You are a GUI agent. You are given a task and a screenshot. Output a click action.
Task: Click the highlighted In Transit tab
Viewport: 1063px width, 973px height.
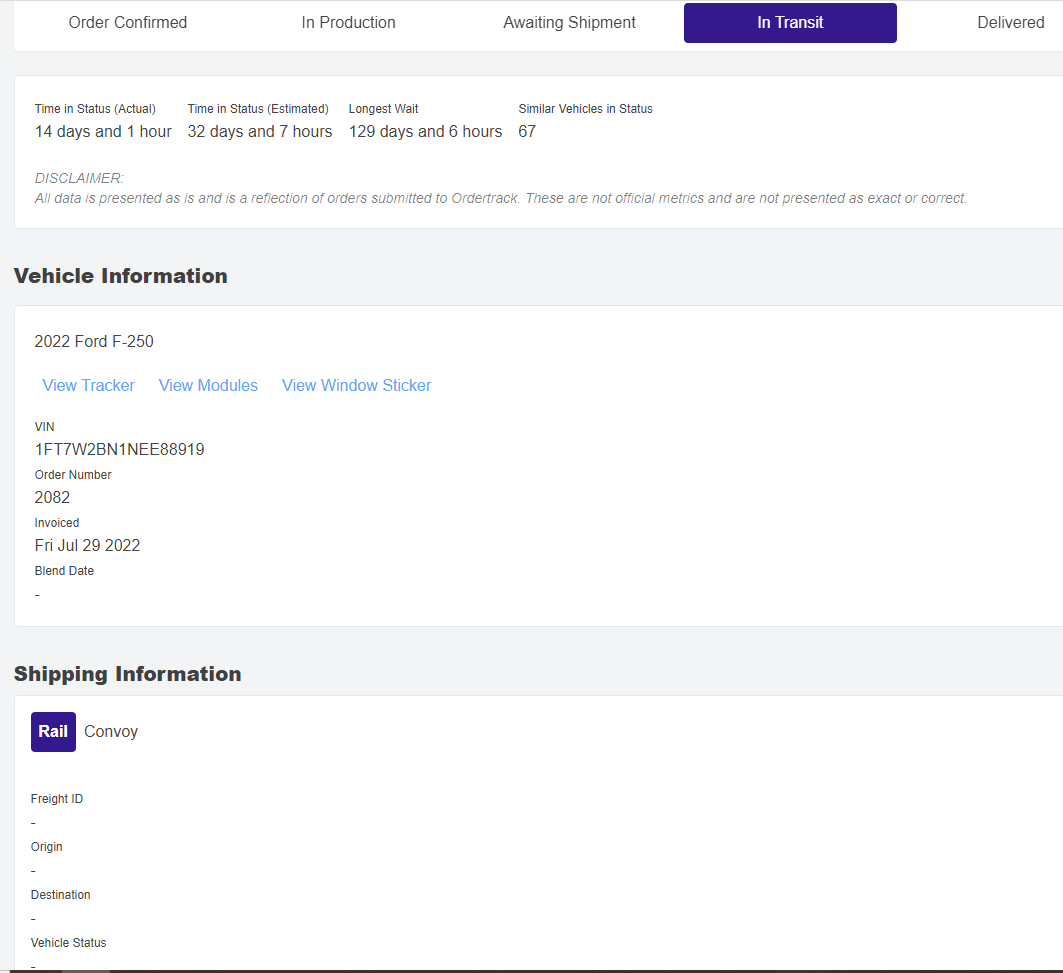[790, 23]
